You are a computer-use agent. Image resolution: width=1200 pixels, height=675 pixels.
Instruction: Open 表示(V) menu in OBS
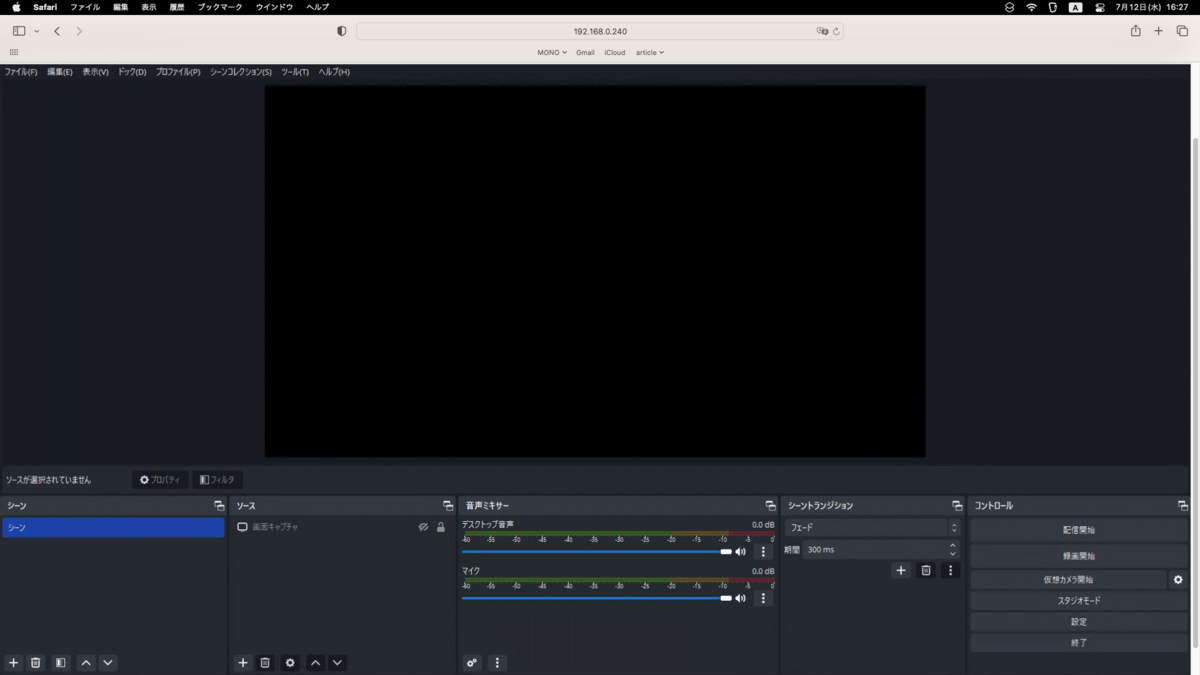(95, 72)
